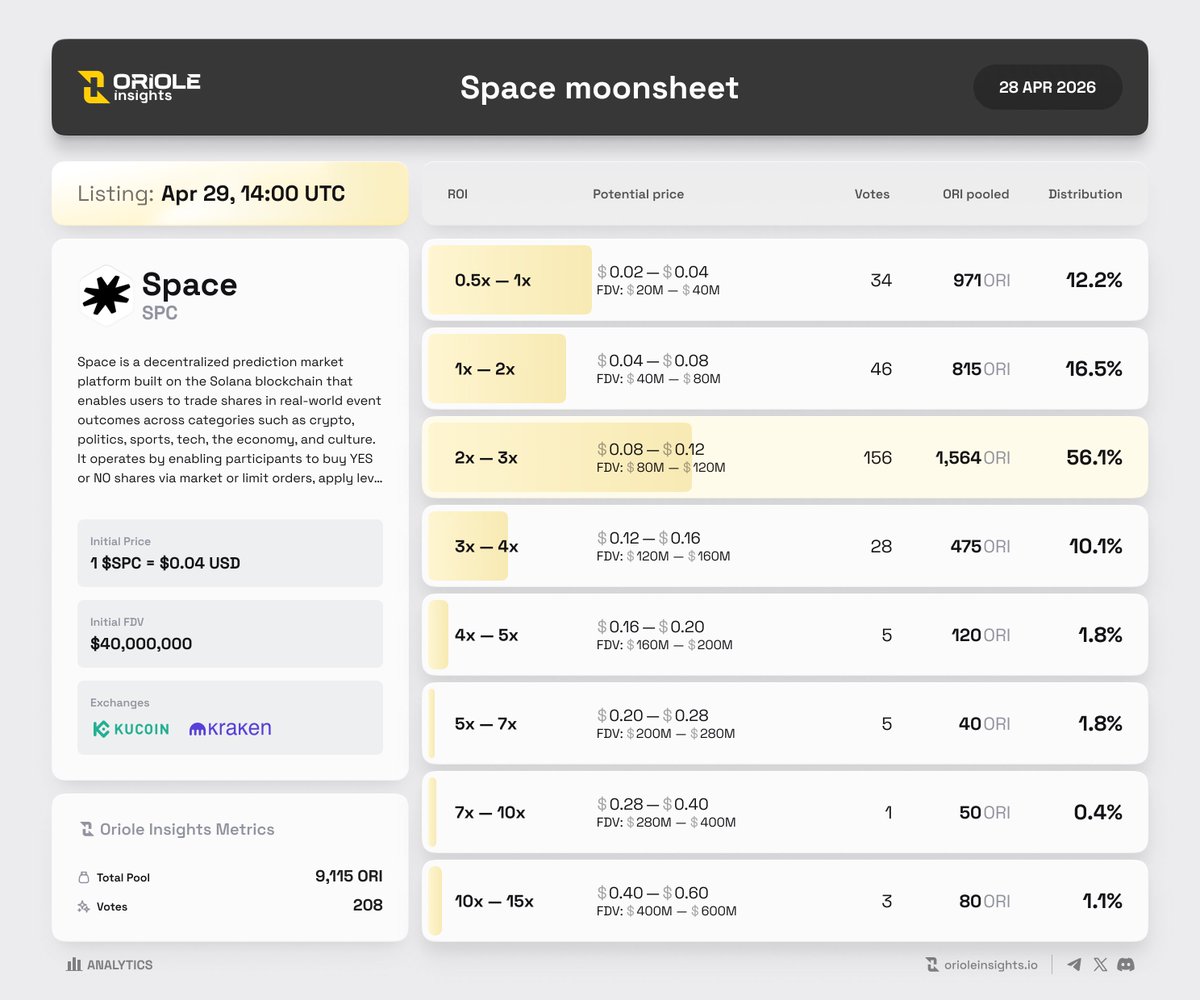
Task: Click the 1,564 ORI pooled value
Action: click(973, 457)
